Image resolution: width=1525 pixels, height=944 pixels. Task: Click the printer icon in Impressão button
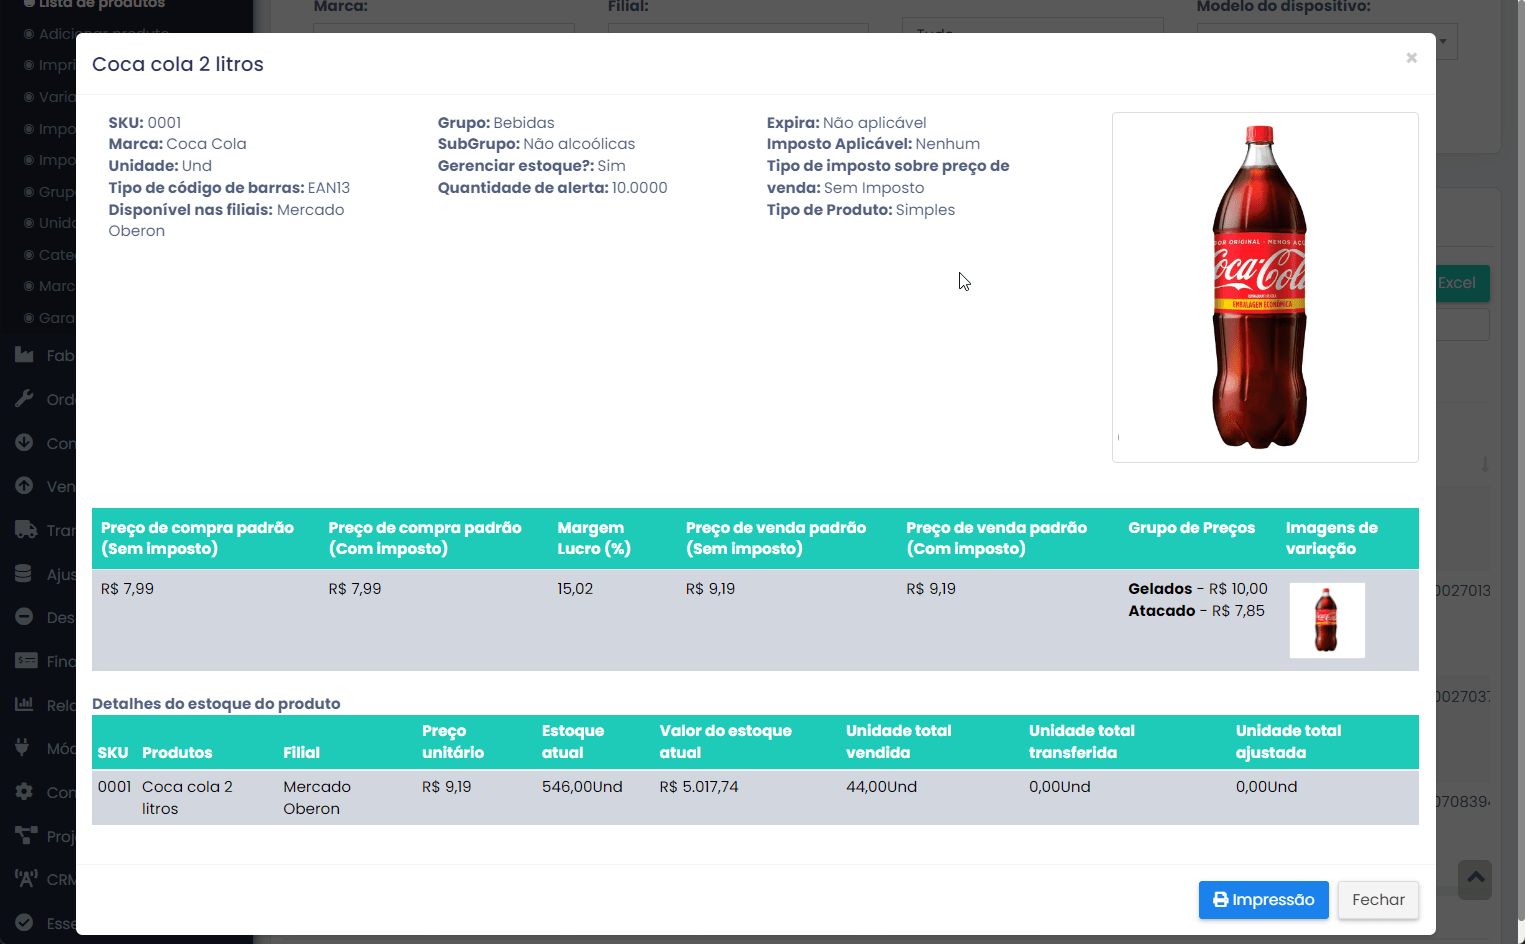[1220, 900]
